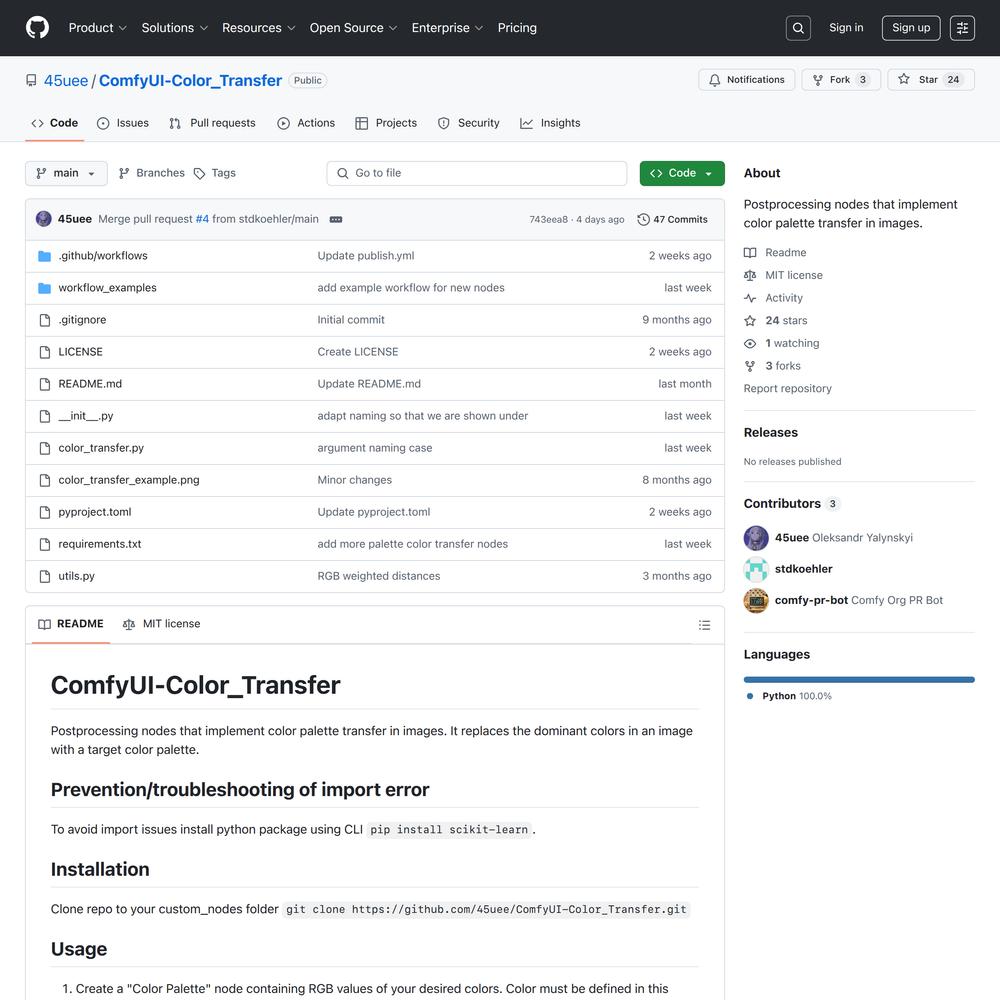Open the pyproject.toml file
The width and height of the screenshot is (1000, 1000).
[x=95, y=512]
